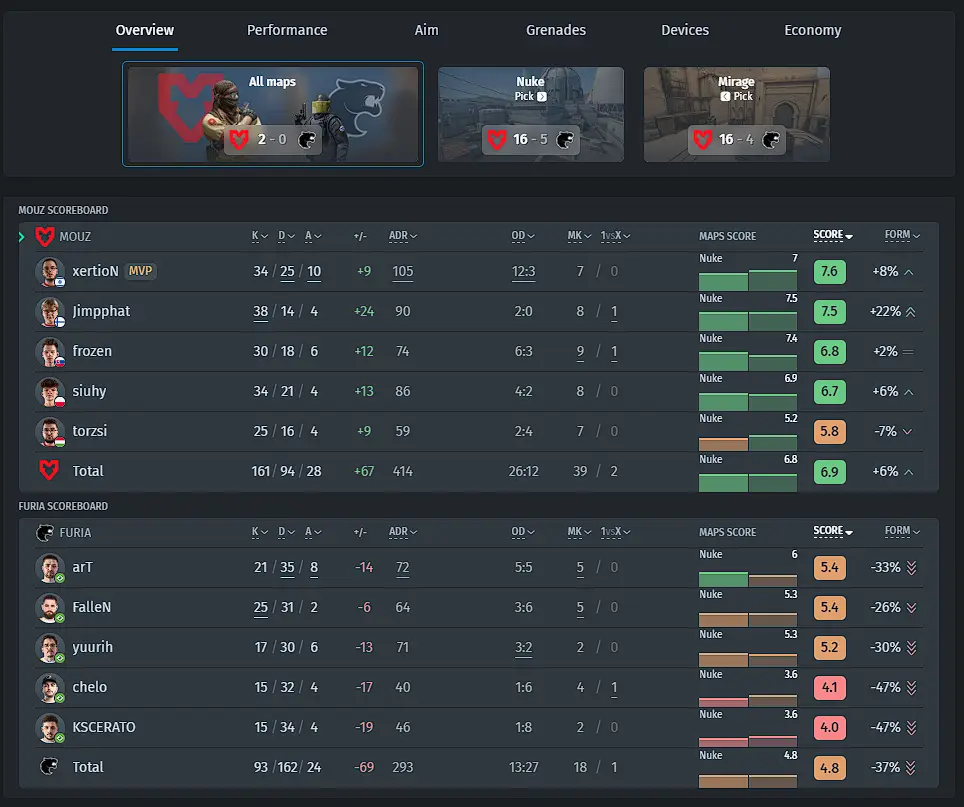Open siuhy's player profile link
Viewport: 964px width, 807px height.
coord(89,391)
